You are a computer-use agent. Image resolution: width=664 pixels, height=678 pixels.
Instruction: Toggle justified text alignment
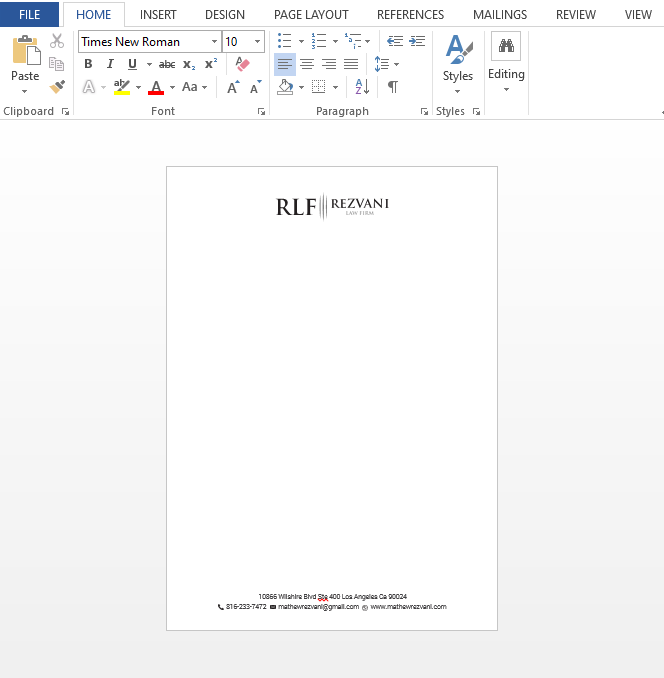351,64
